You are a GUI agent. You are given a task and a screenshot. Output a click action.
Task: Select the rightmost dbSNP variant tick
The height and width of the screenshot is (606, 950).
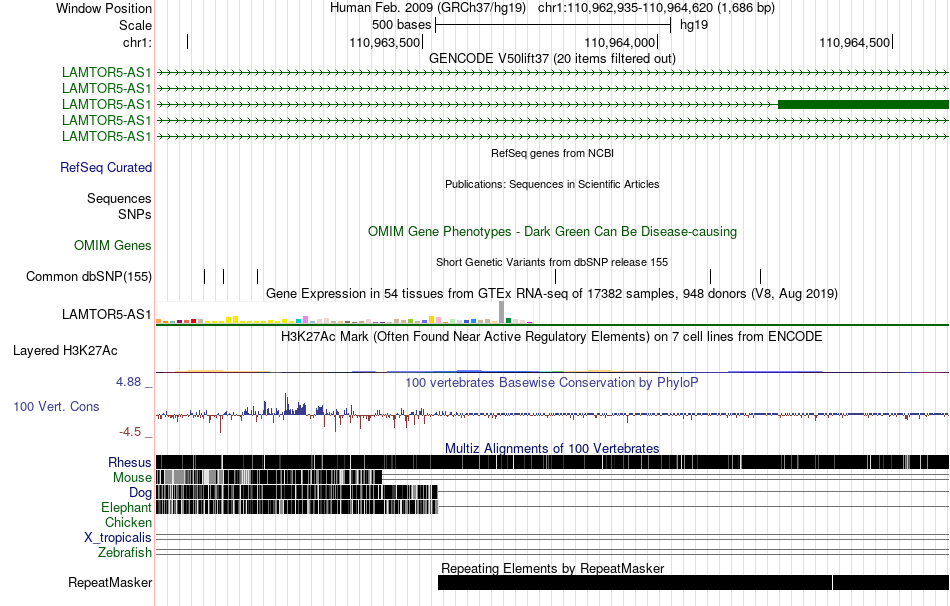point(760,276)
